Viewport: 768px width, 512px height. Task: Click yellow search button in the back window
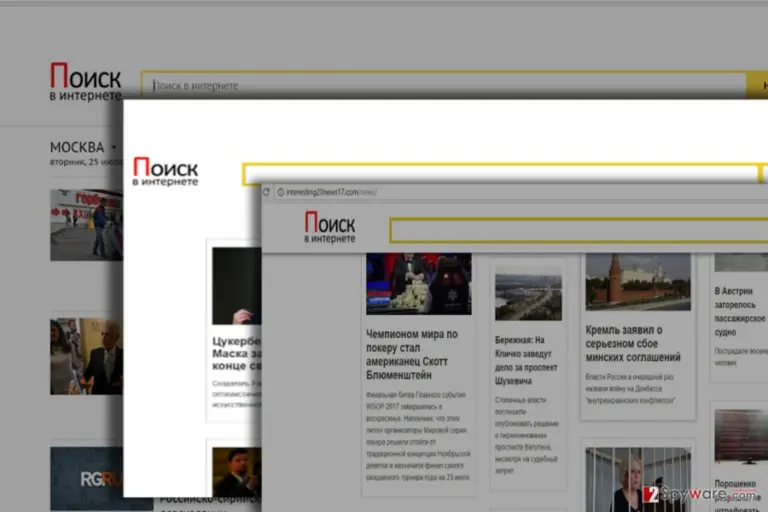(x=757, y=85)
